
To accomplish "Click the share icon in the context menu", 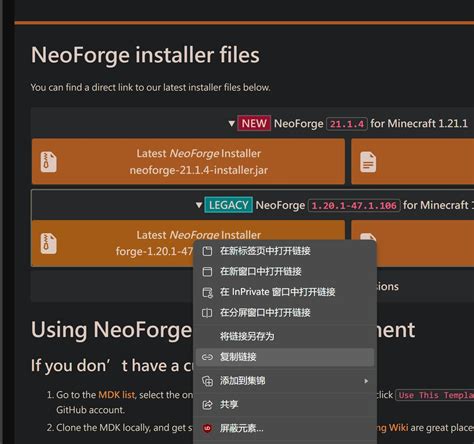I will [x=207, y=405].
